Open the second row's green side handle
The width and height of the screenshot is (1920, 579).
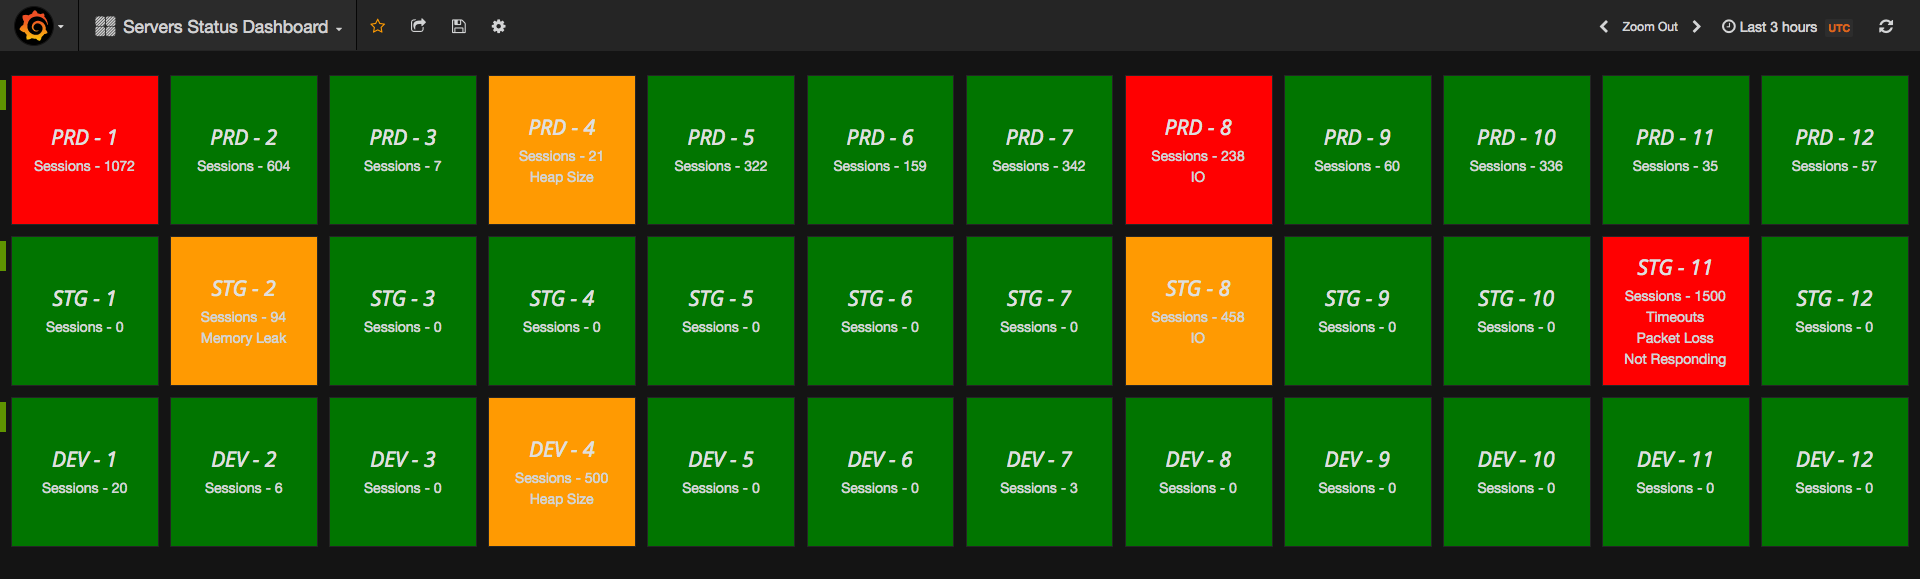pyautogui.click(x=3, y=256)
